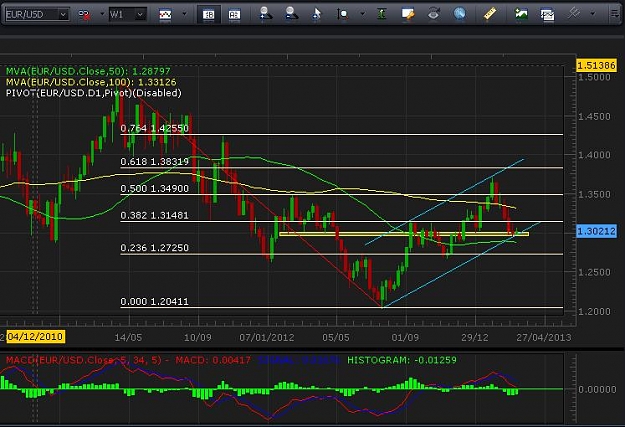Select the MVA 100 indicator label
This screenshot has width=625, height=427.
click(x=91, y=82)
